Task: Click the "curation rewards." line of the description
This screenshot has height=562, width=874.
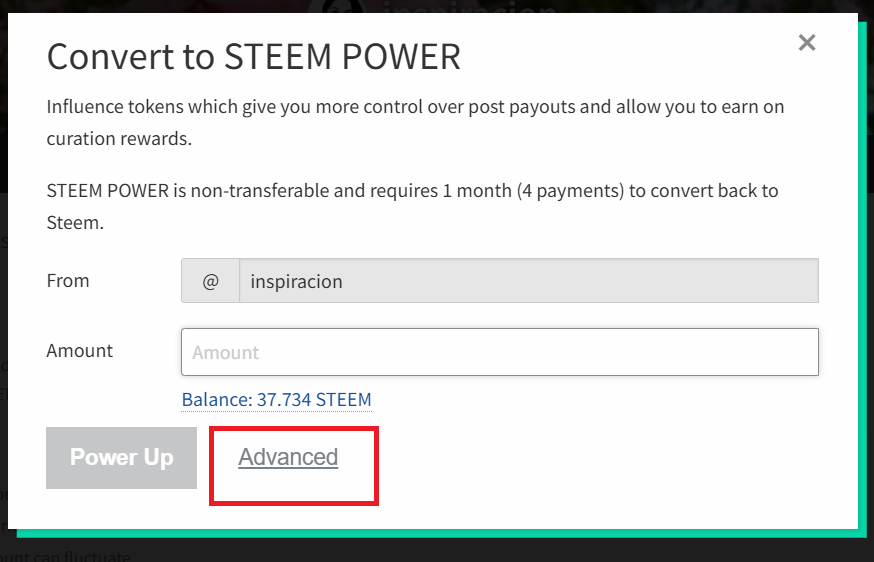Action: point(119,139)
